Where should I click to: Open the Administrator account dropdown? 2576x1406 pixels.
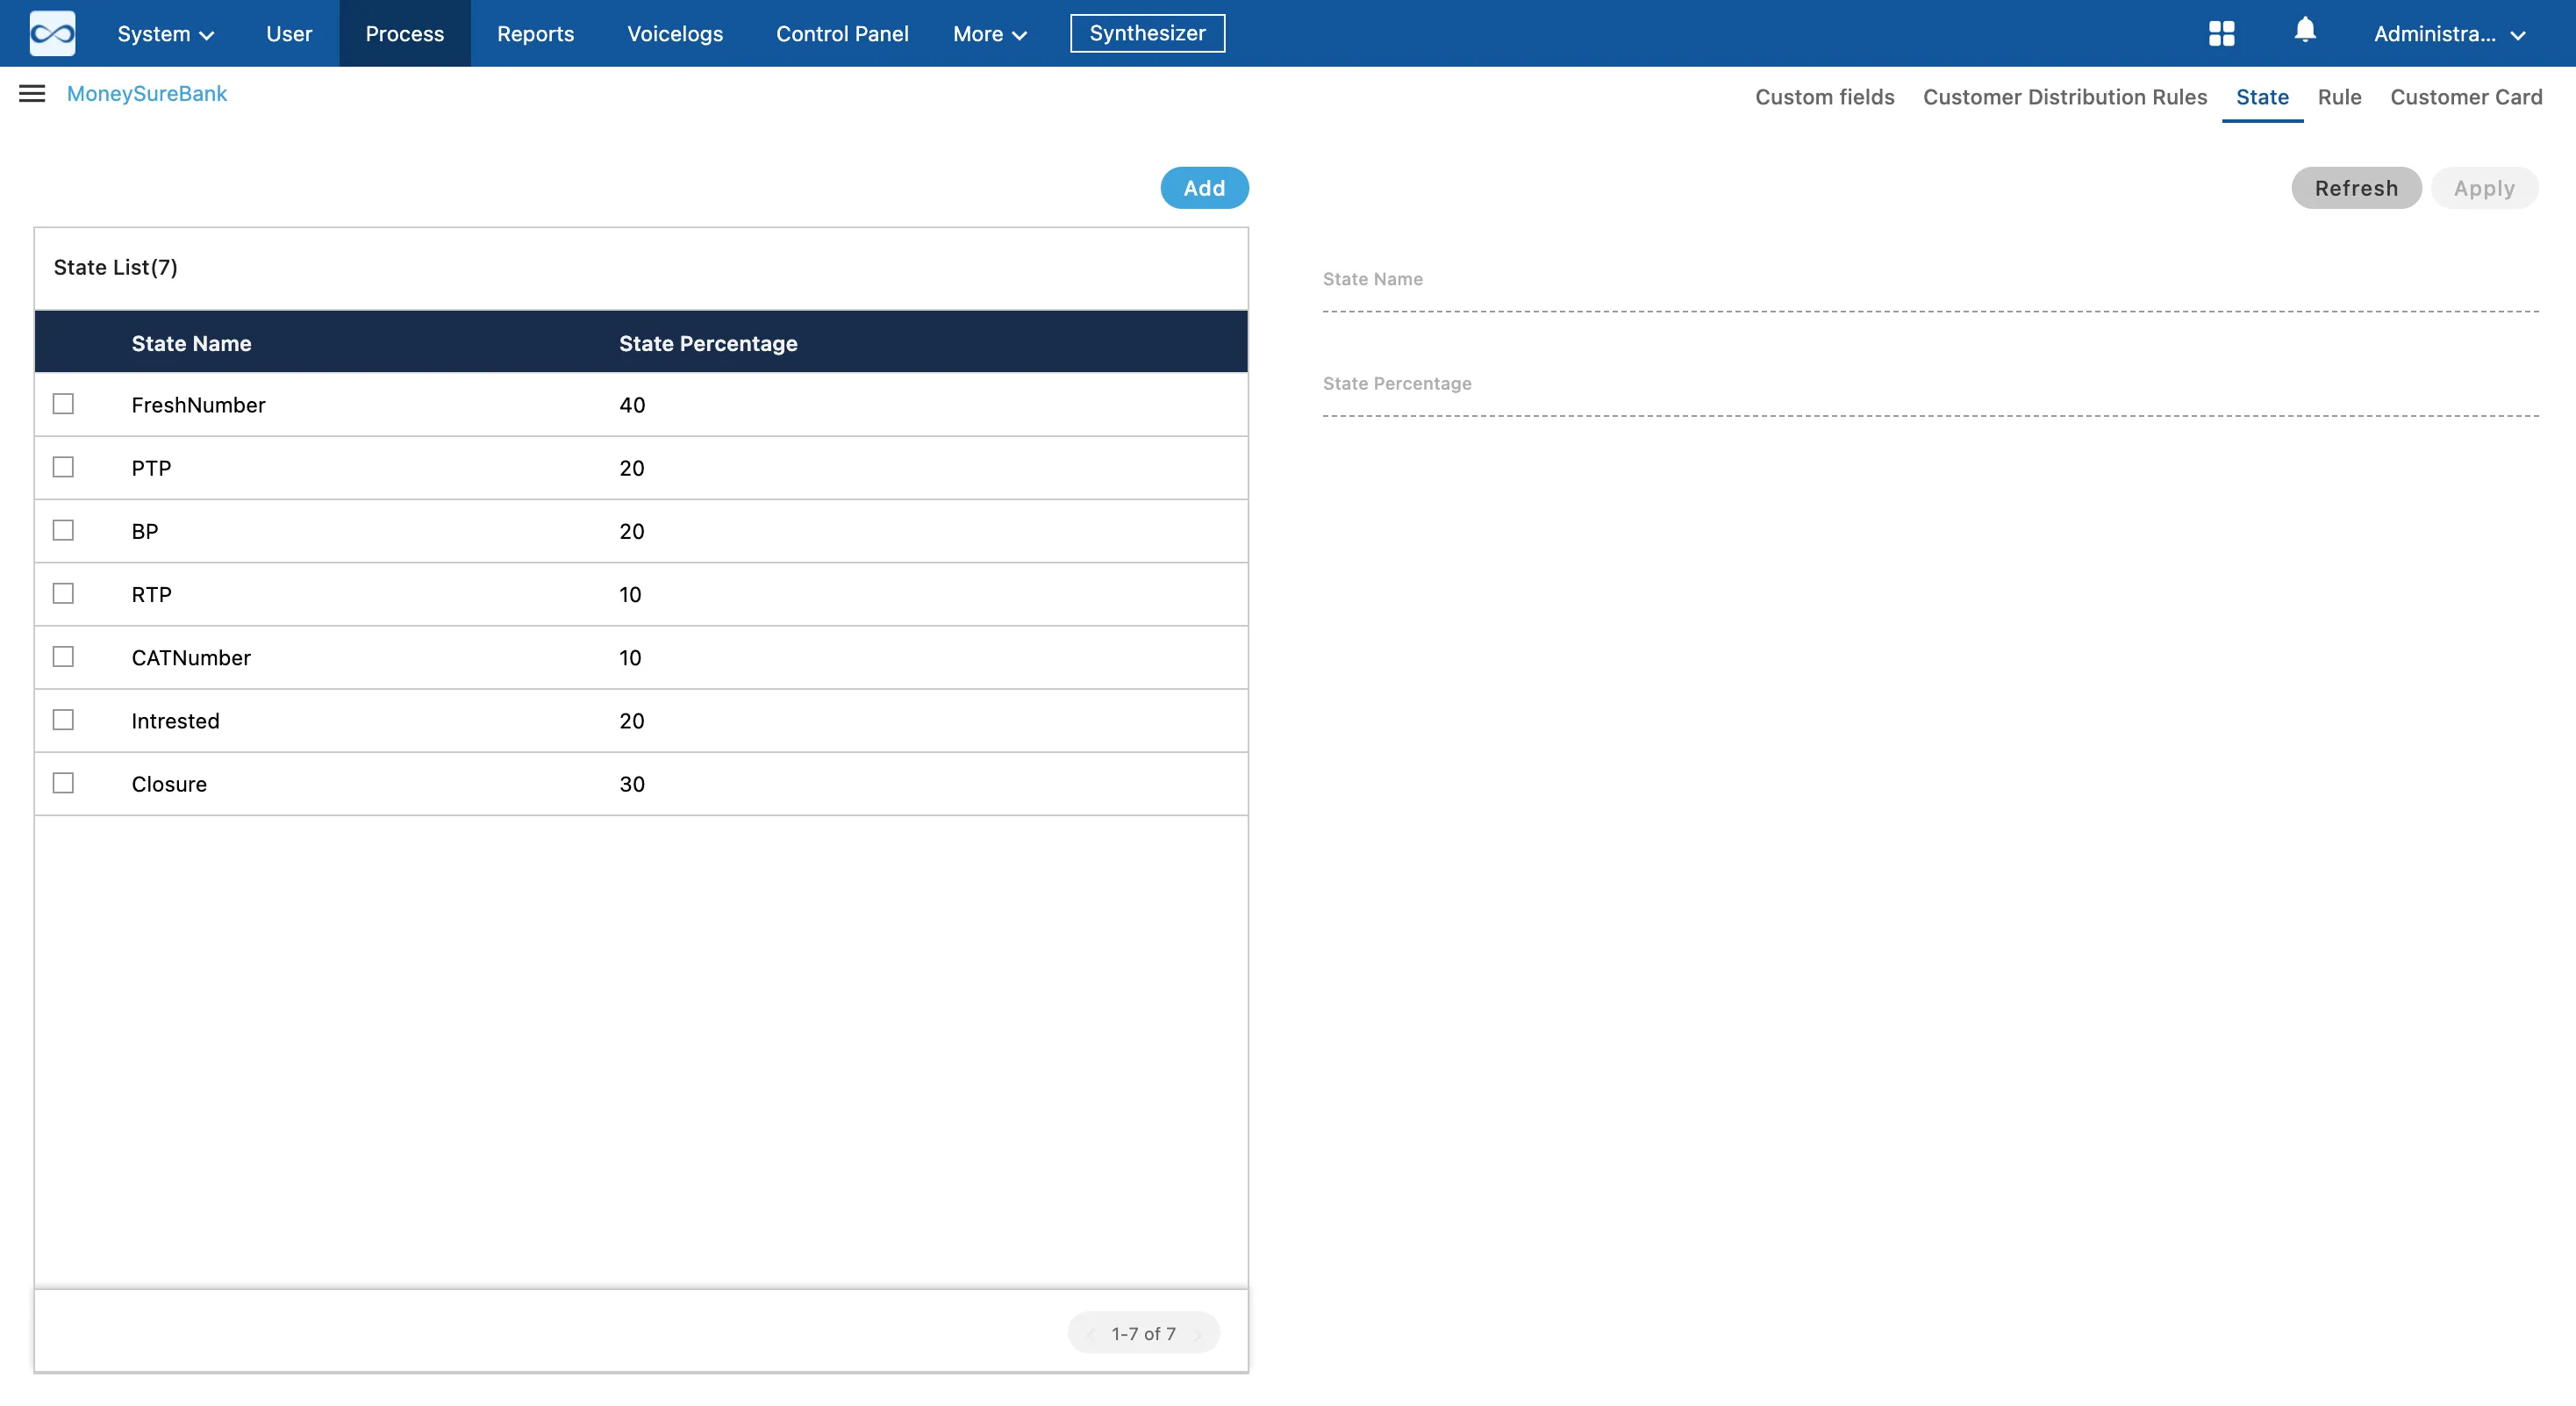[x=2450, y=34]
